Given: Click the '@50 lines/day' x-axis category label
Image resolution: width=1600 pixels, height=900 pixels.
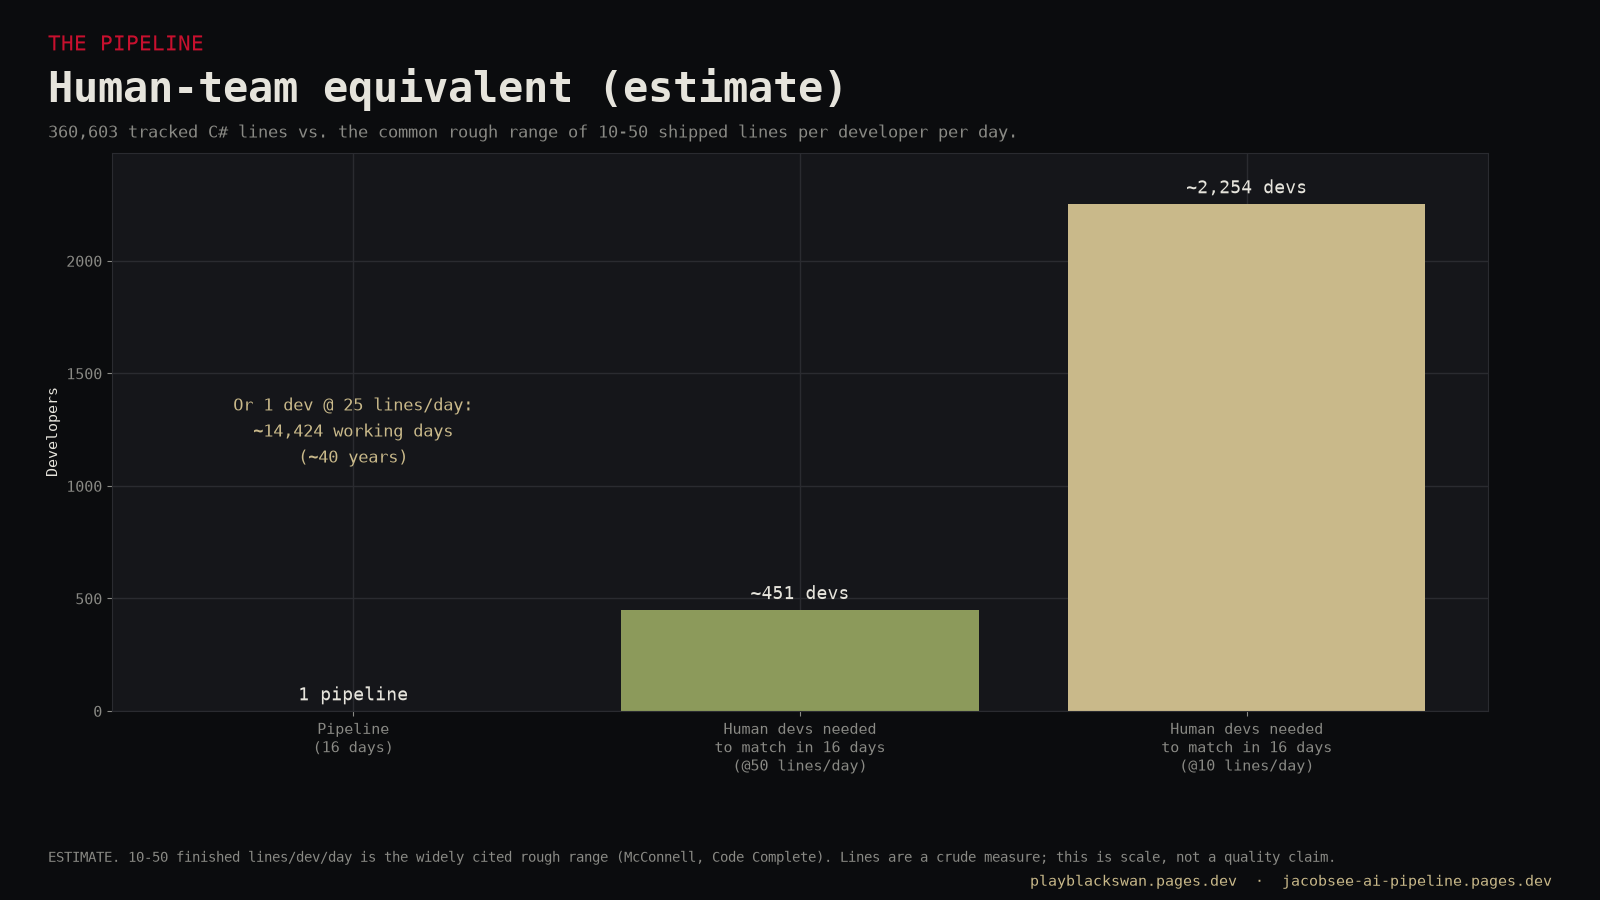Looking at the screenshot, I should tap(800, 747).
